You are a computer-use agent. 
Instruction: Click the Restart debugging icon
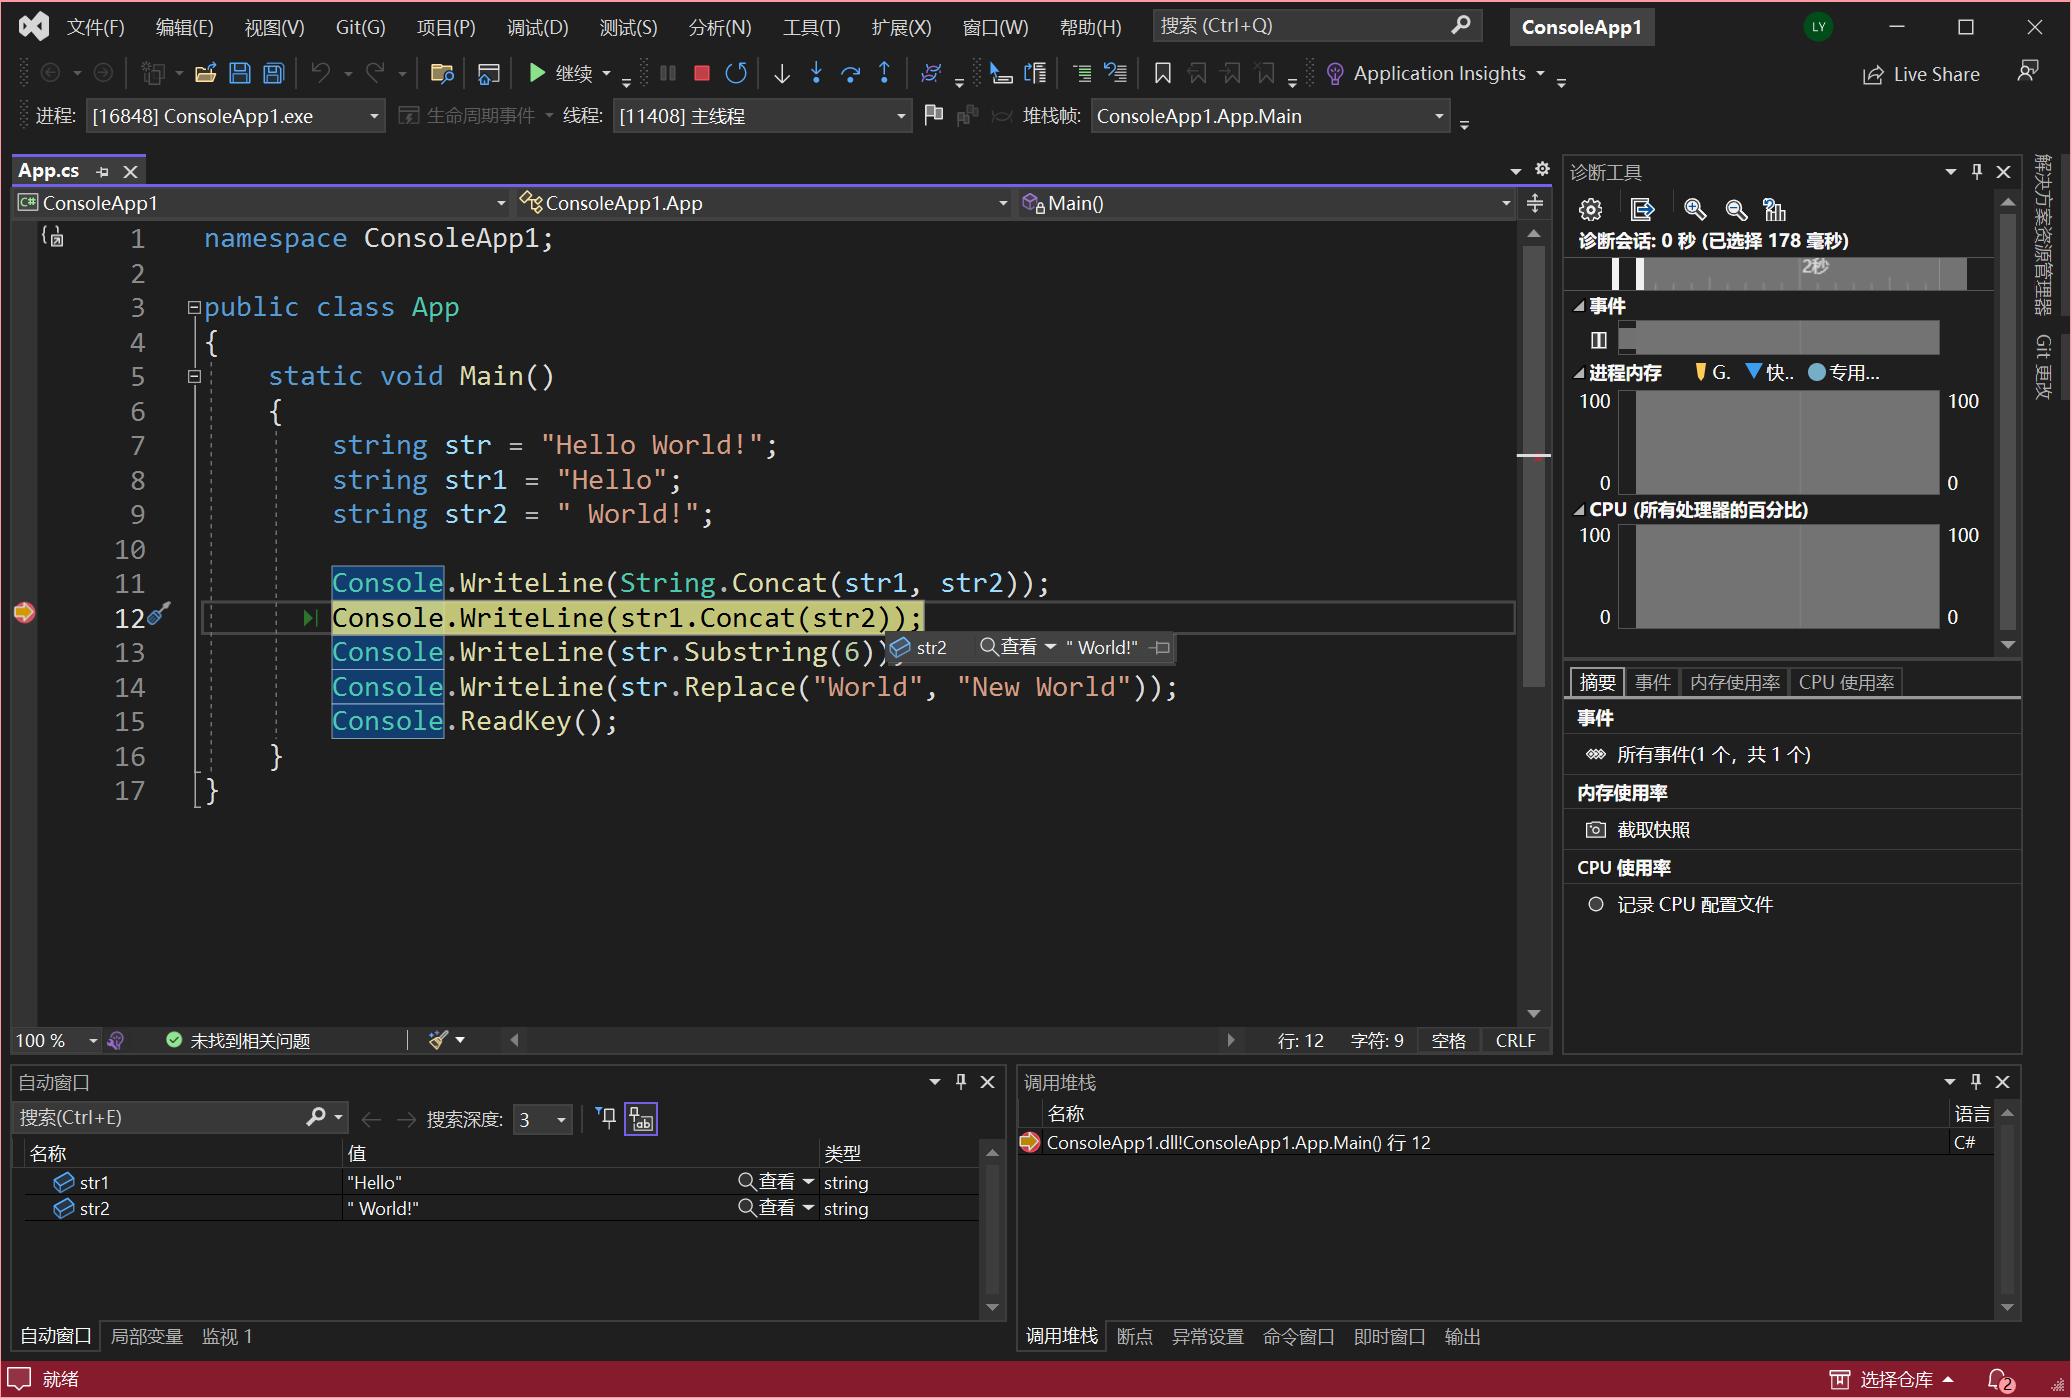(x=736, y=73)
